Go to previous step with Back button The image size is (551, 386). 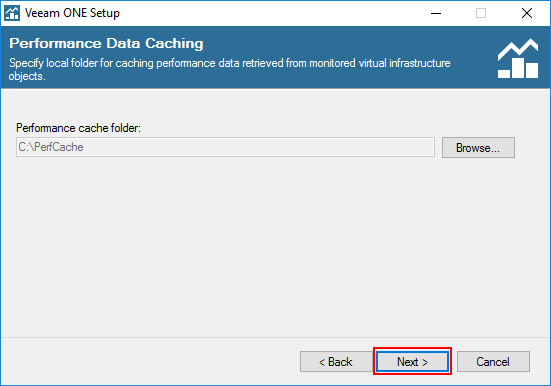click(336, 361)
